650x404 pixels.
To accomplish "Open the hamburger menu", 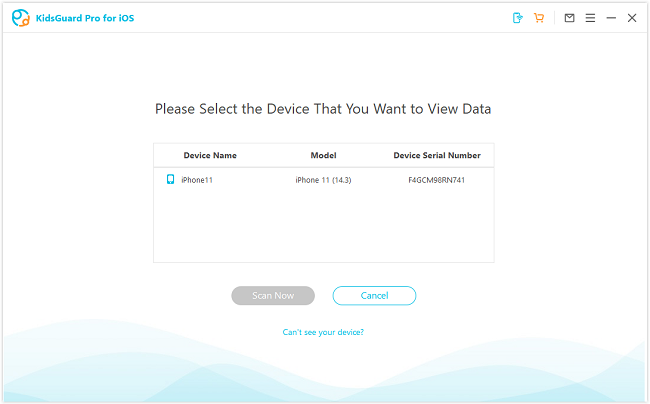I will tap(590, 18).
